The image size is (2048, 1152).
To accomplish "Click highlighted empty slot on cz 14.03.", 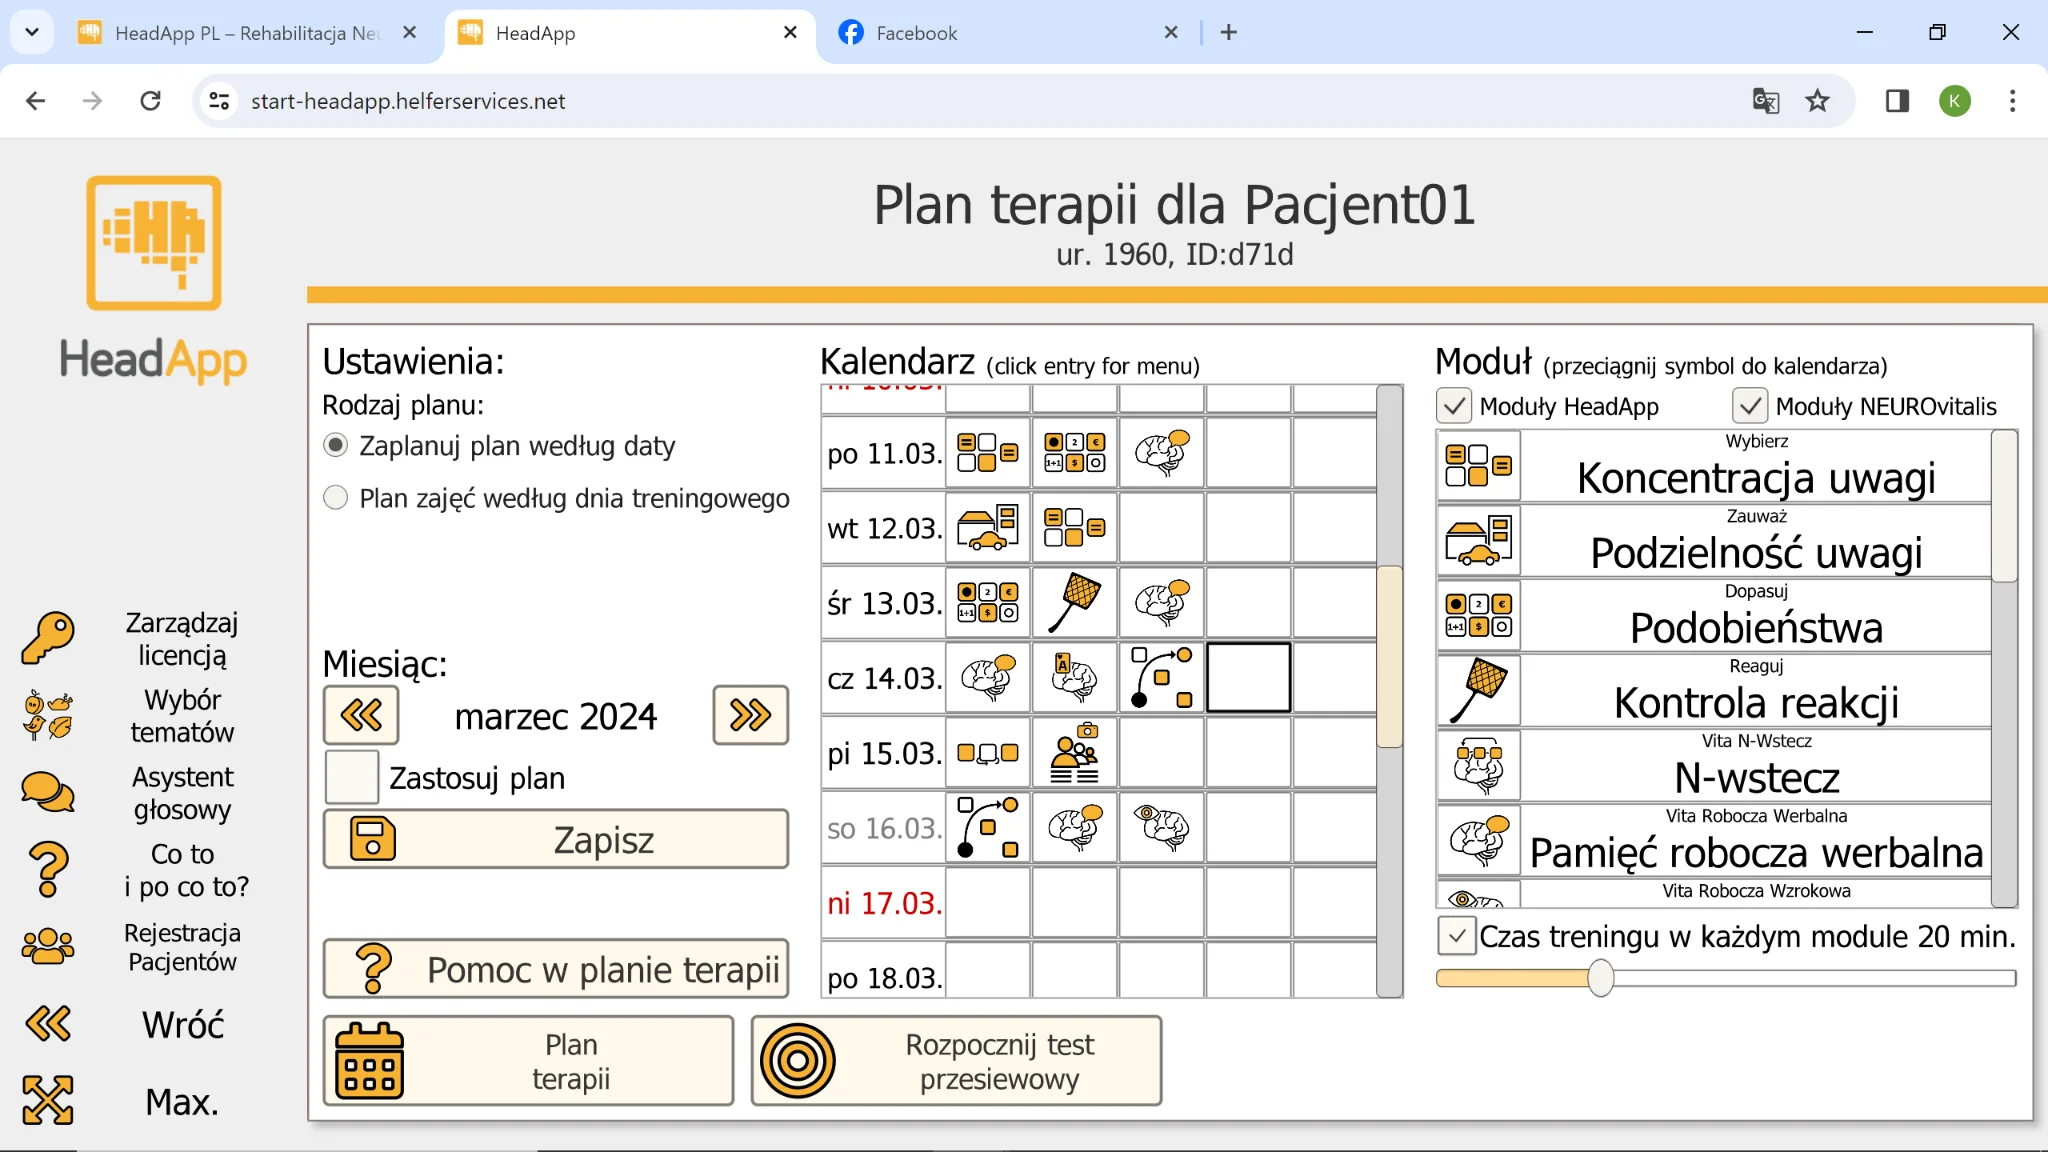I will pos(1249,678).
